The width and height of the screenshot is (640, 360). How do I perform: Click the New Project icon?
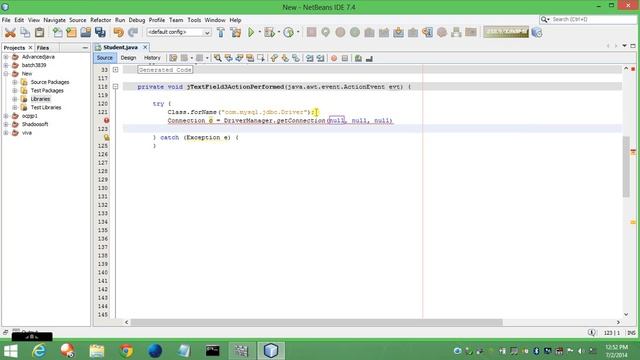click(71, 32)
